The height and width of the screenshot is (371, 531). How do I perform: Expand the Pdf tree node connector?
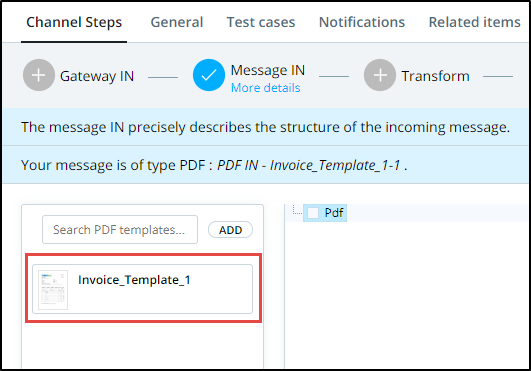pos(297,211)
